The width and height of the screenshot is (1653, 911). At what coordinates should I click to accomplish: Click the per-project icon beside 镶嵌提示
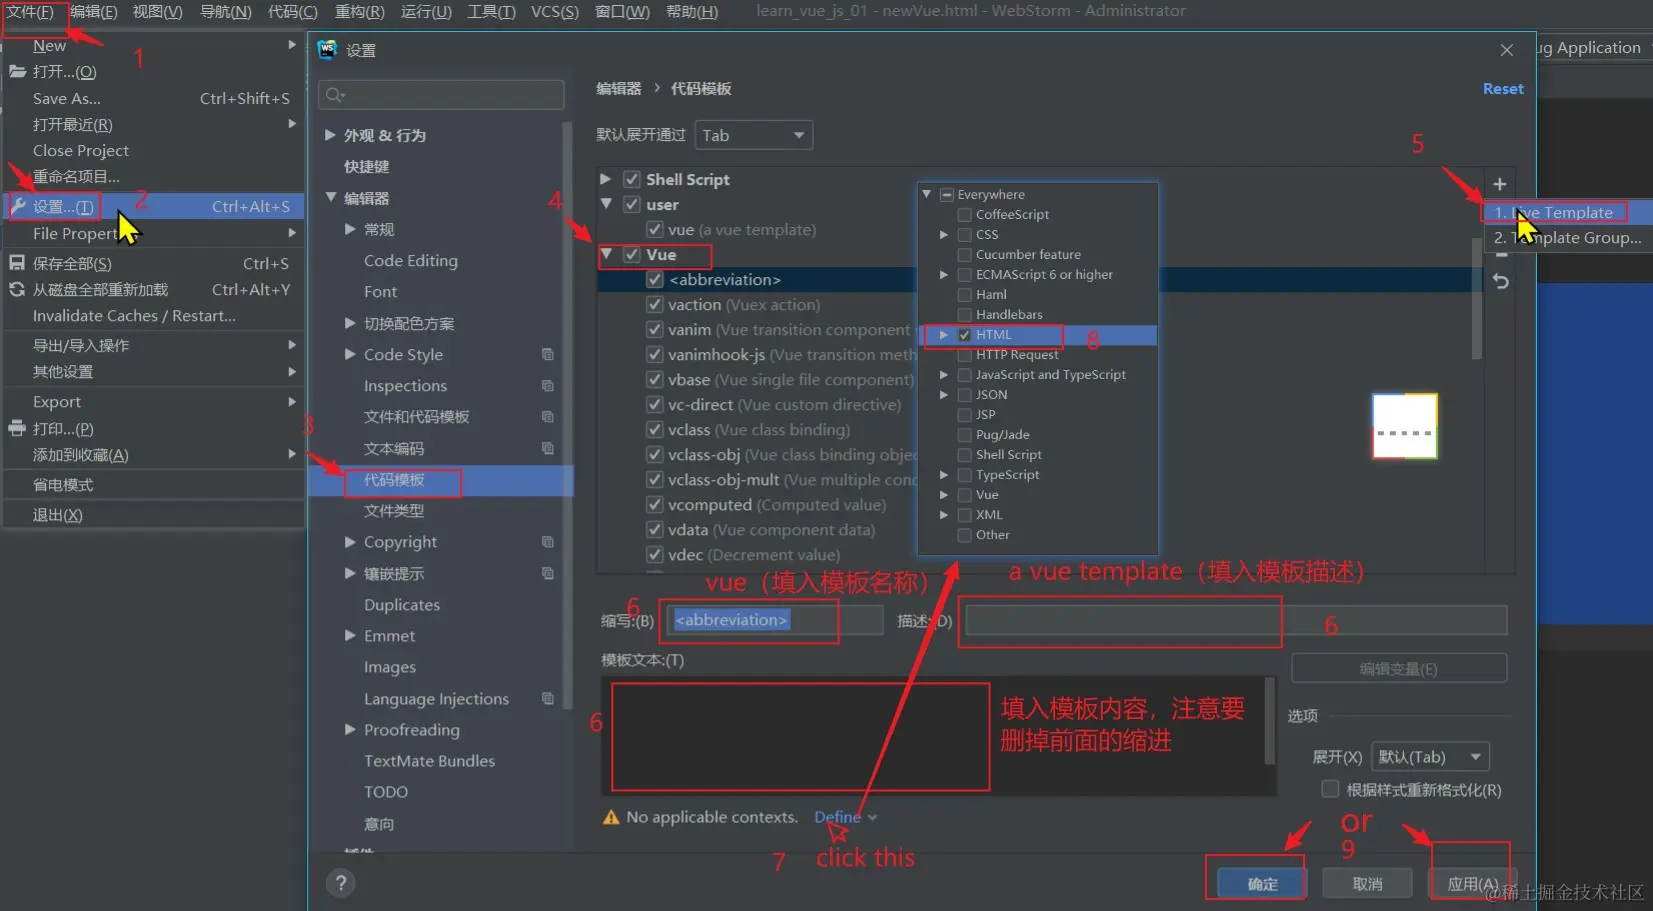tap(548, 573)
